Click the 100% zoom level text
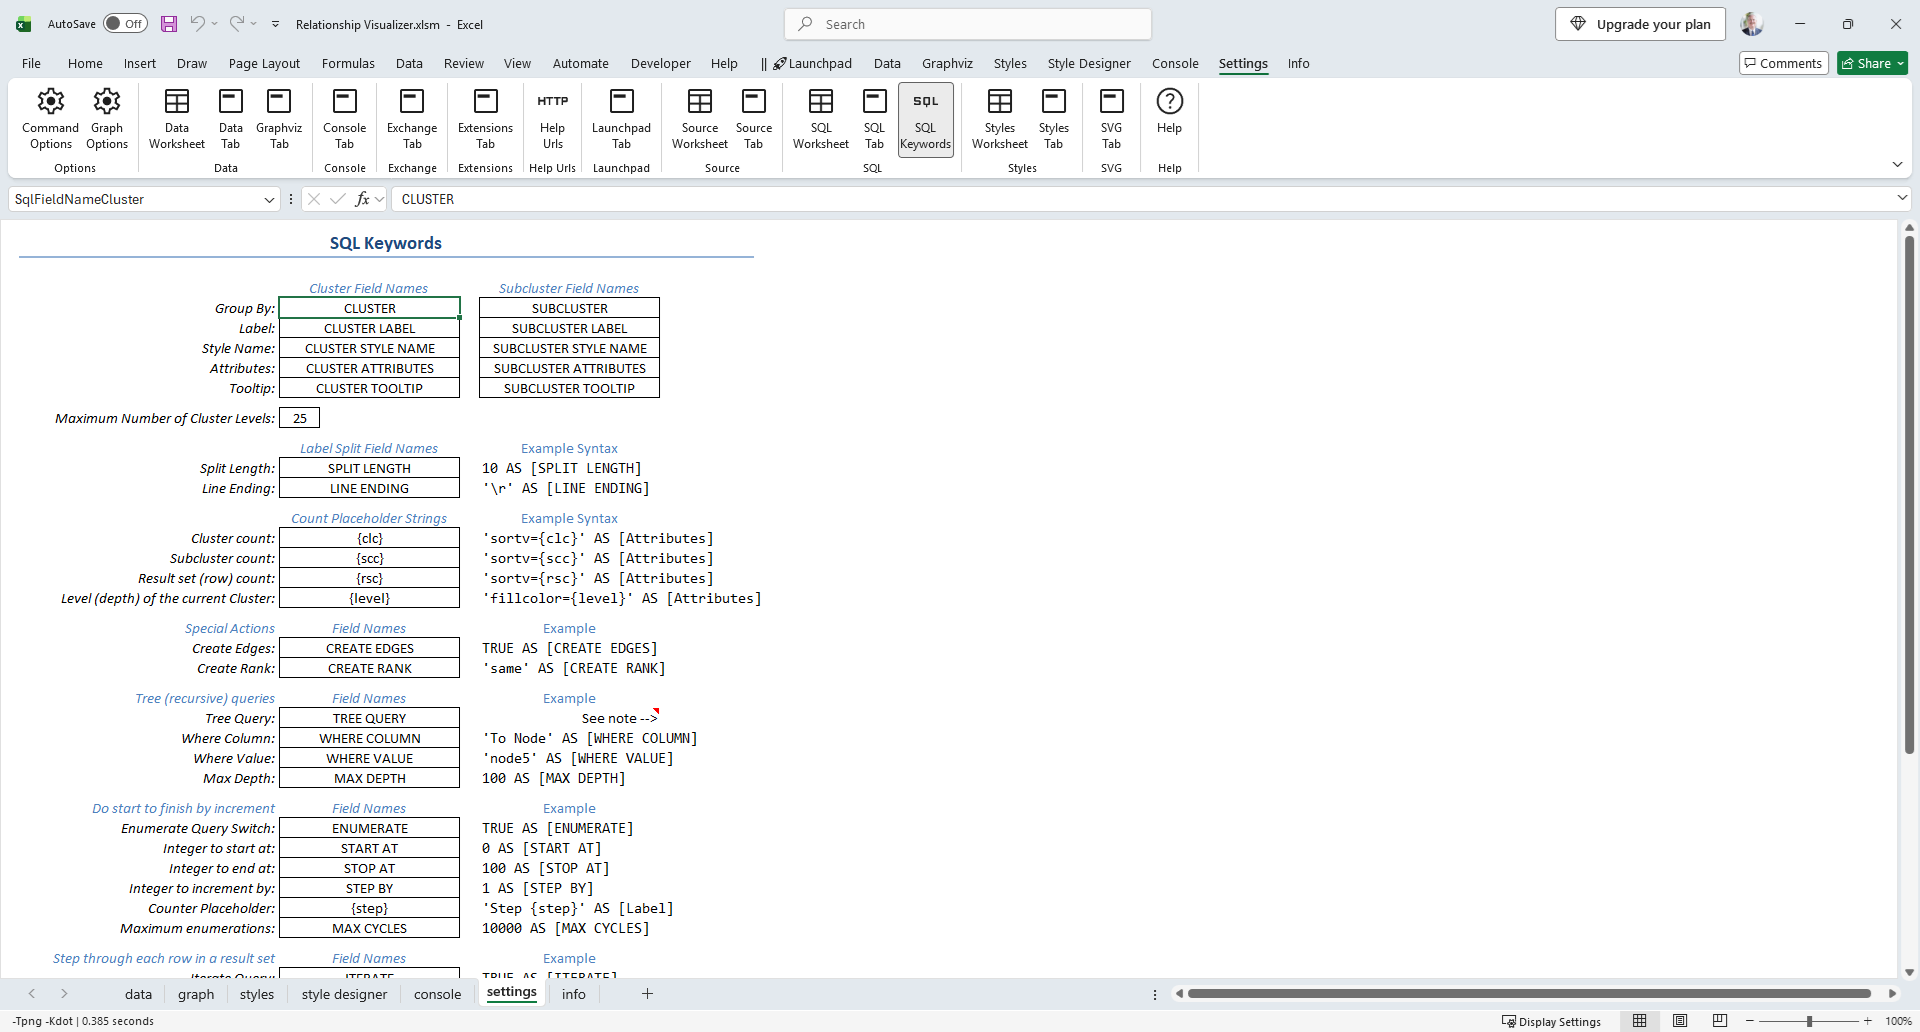Viewport: 1920px width, 1032px height. 1898,1021
